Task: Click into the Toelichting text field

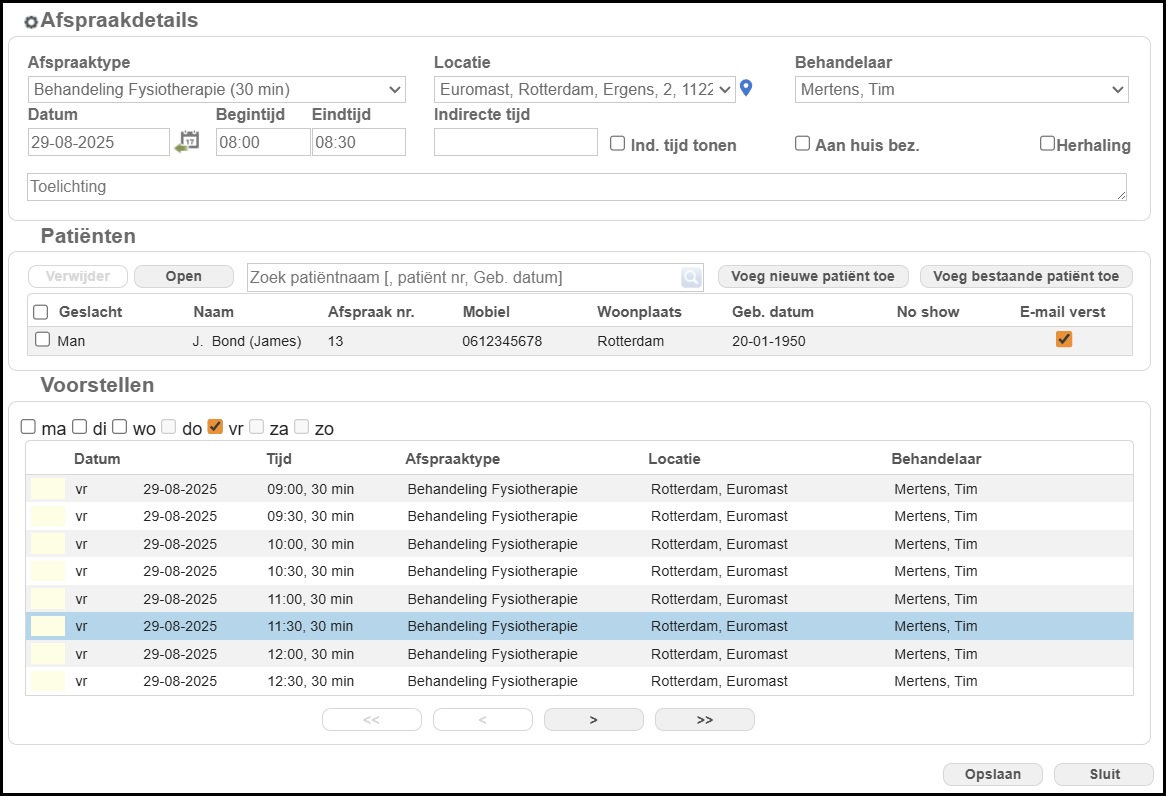Action: tap(577, 187)
